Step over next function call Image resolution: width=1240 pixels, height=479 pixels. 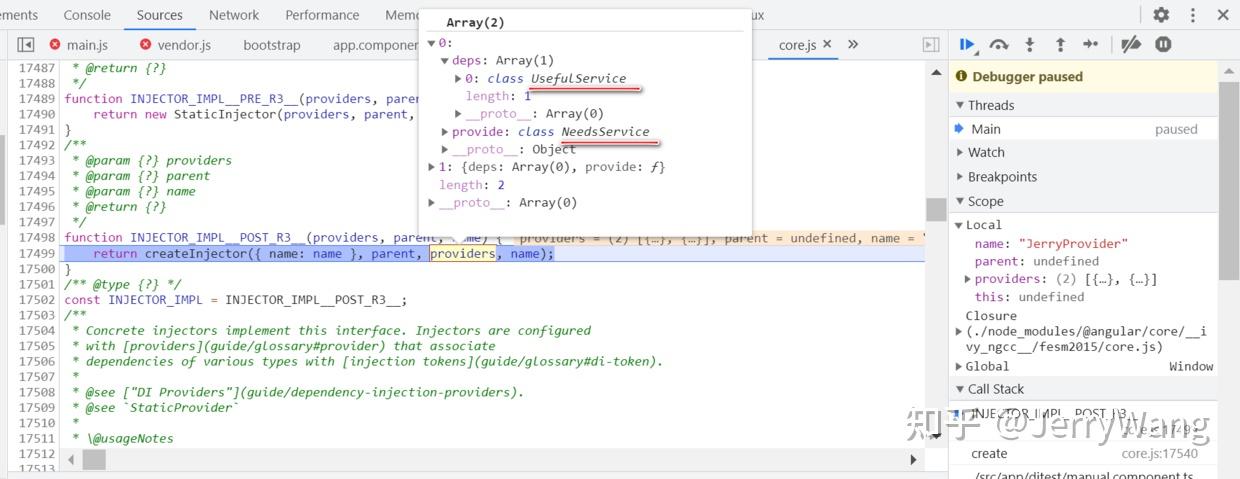pyautogui.click(x=998, y=44)
